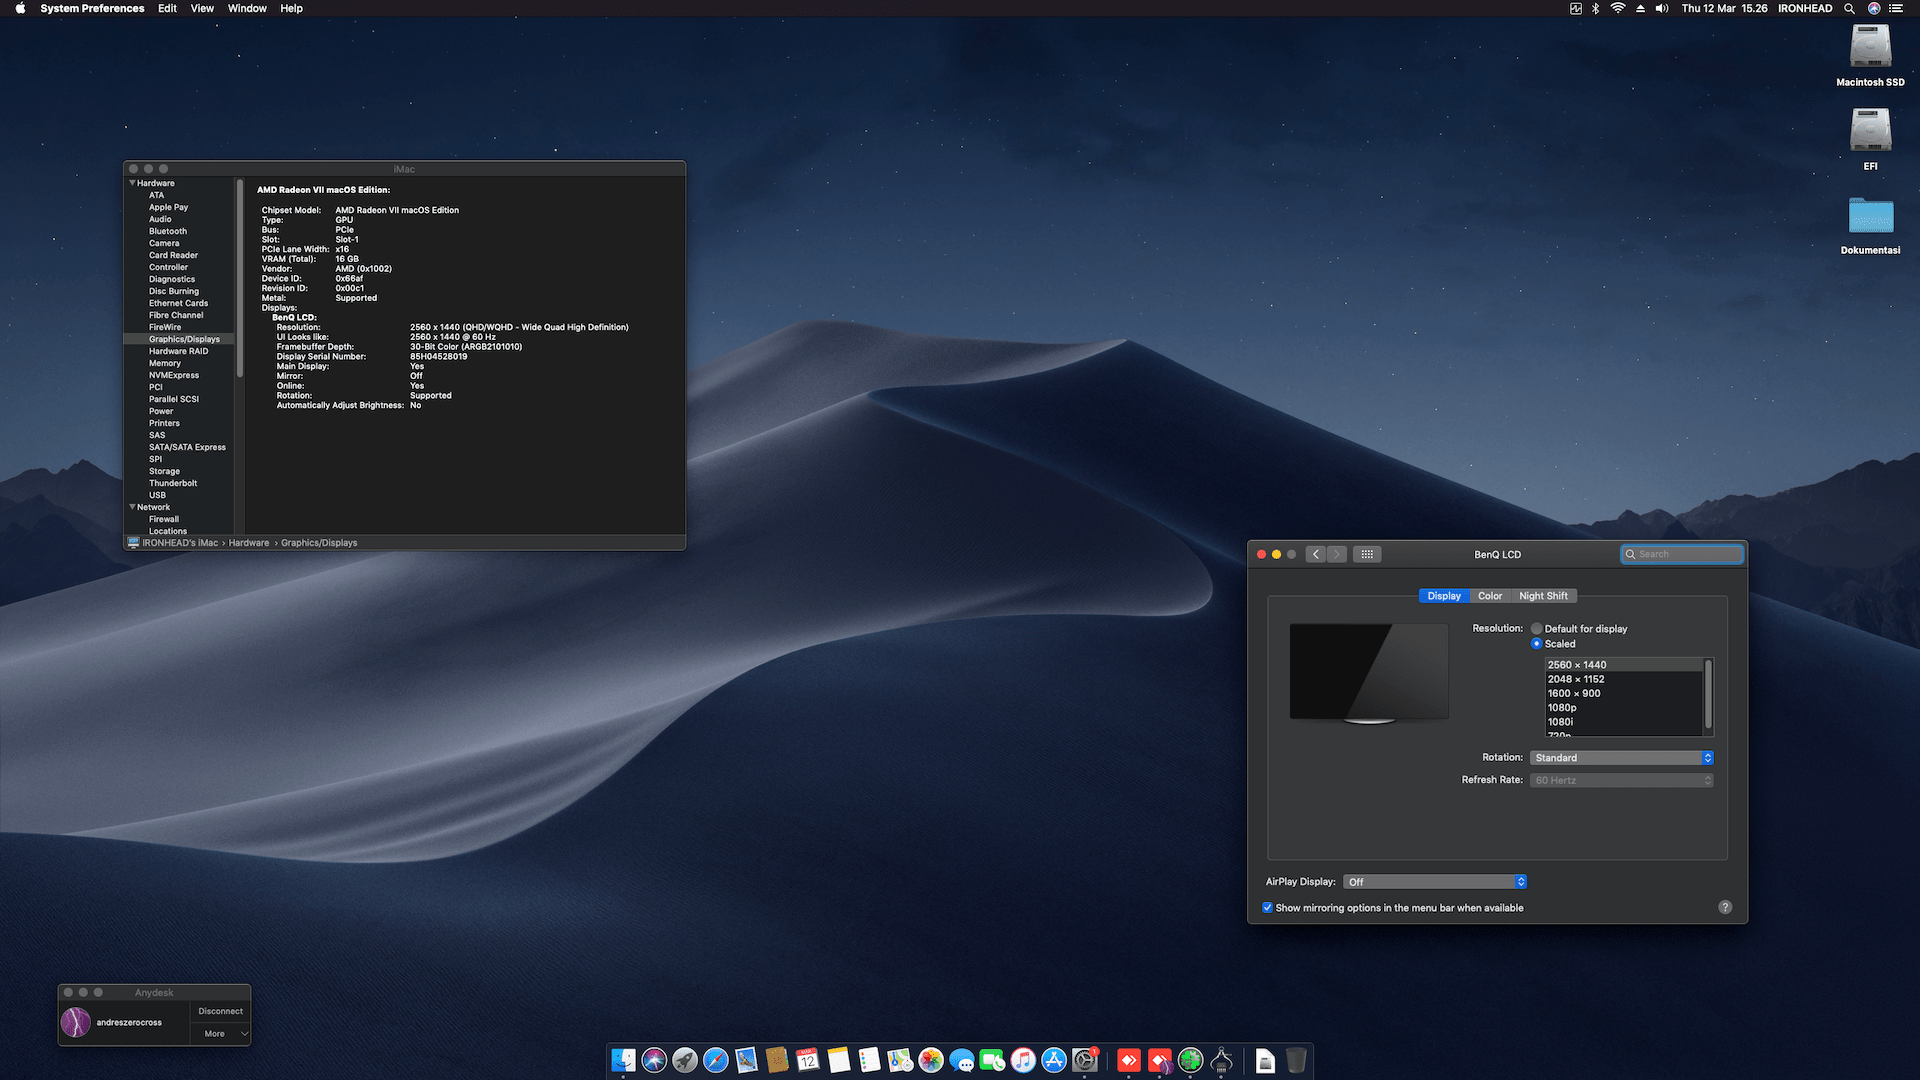Switch to the Night Shift tab

point(1543,596)
